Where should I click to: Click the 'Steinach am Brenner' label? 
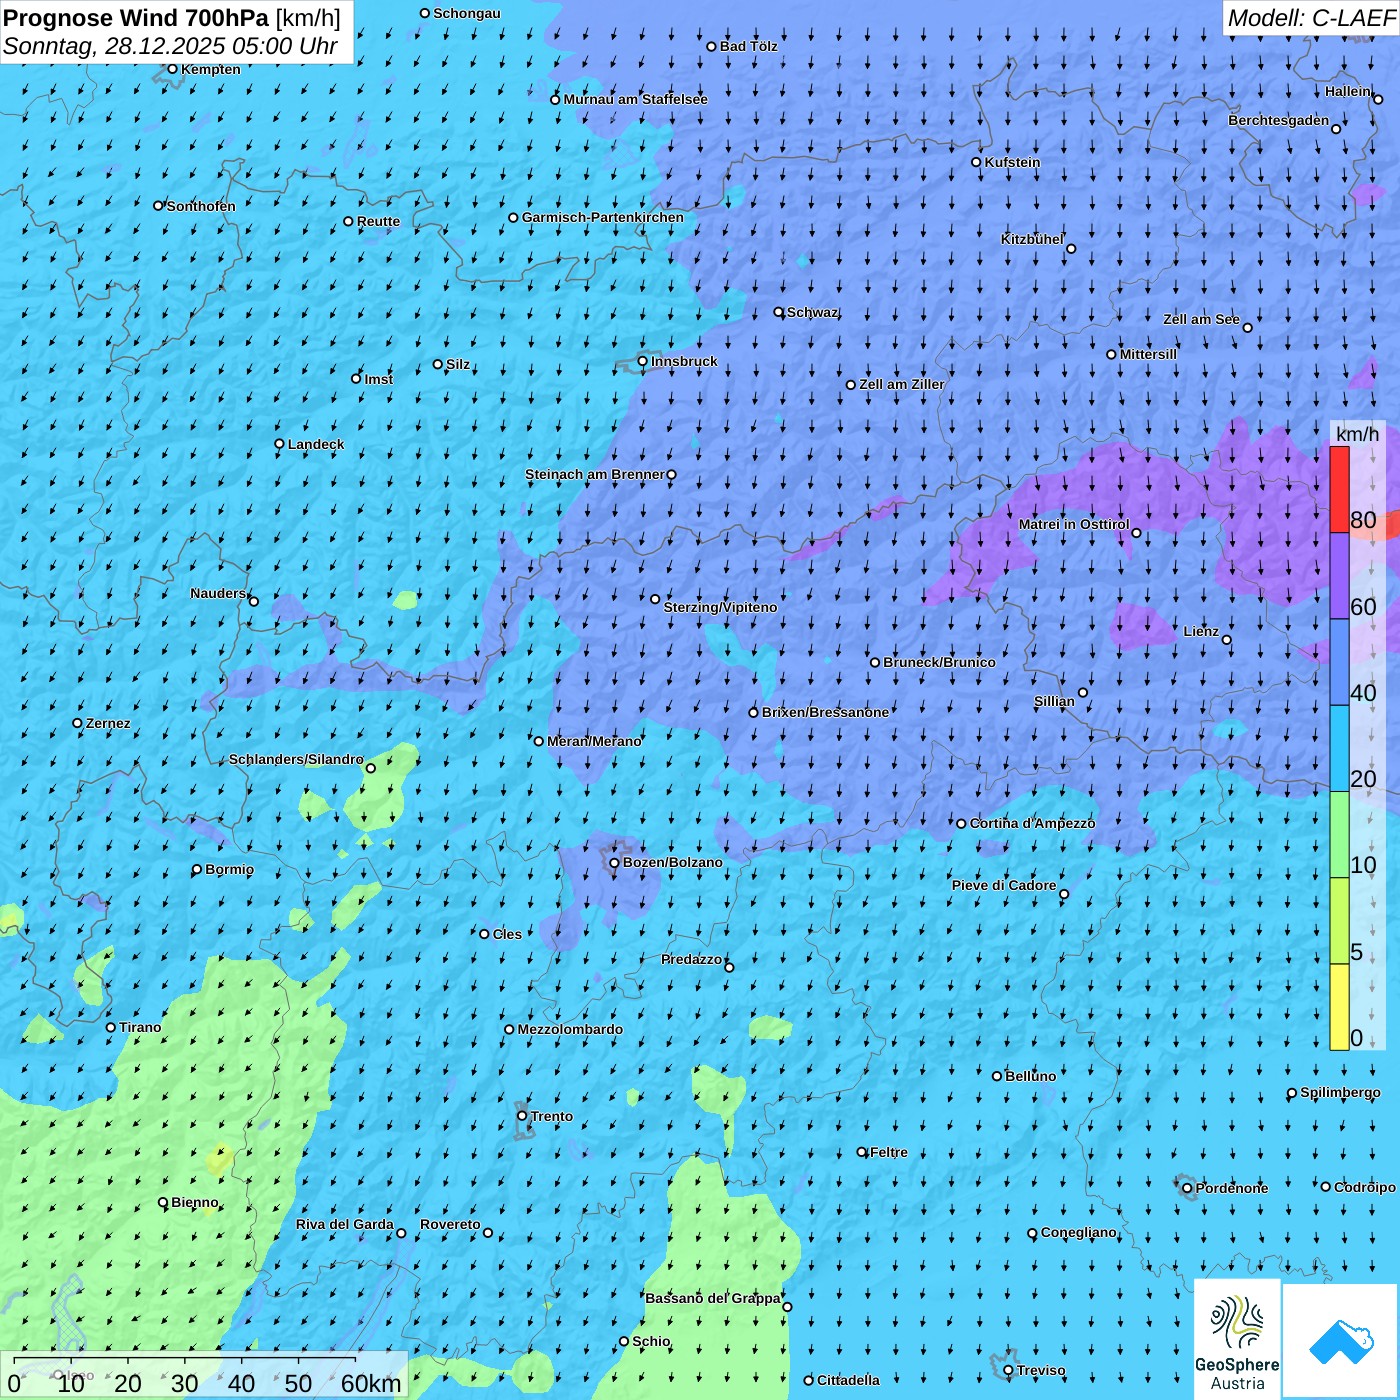594,474
